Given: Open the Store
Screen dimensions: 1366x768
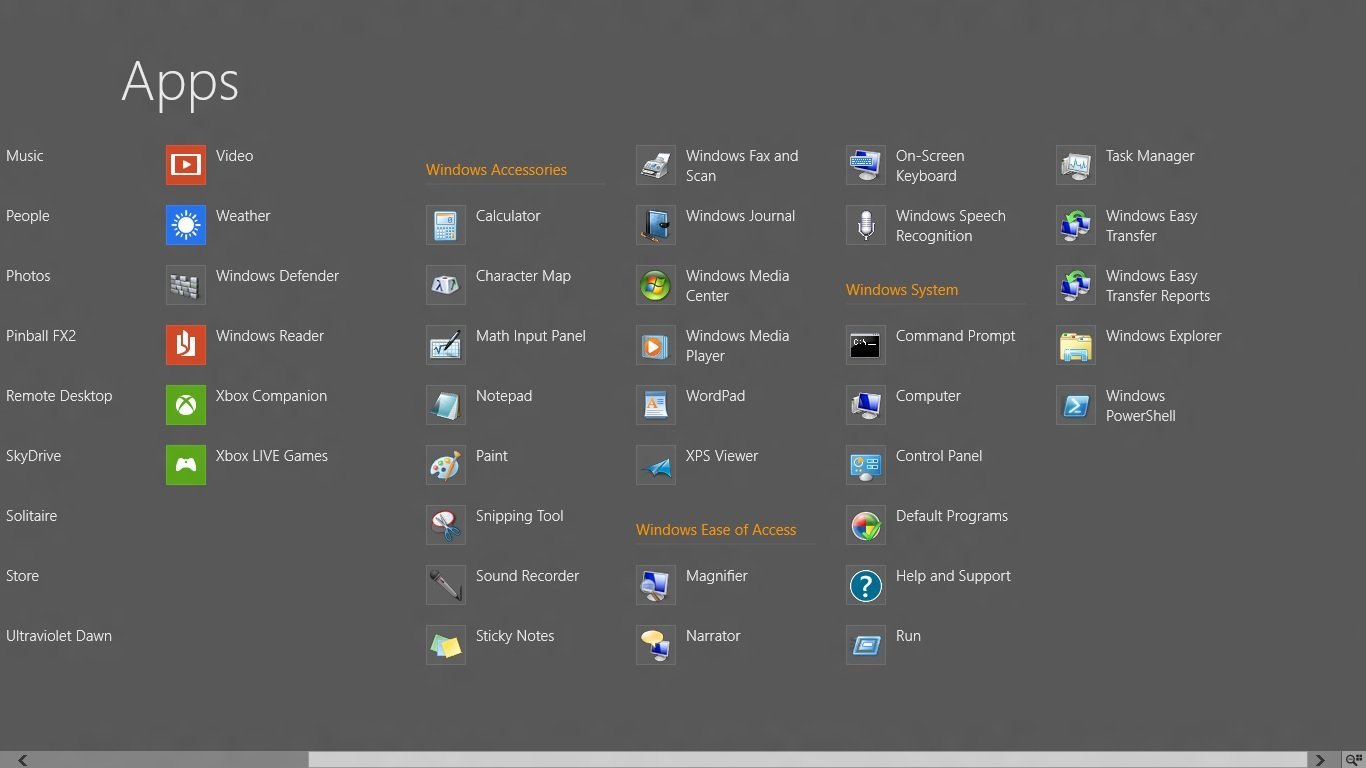Looking at the screenshot, I should pyautogui.click(x=23, y=576).
